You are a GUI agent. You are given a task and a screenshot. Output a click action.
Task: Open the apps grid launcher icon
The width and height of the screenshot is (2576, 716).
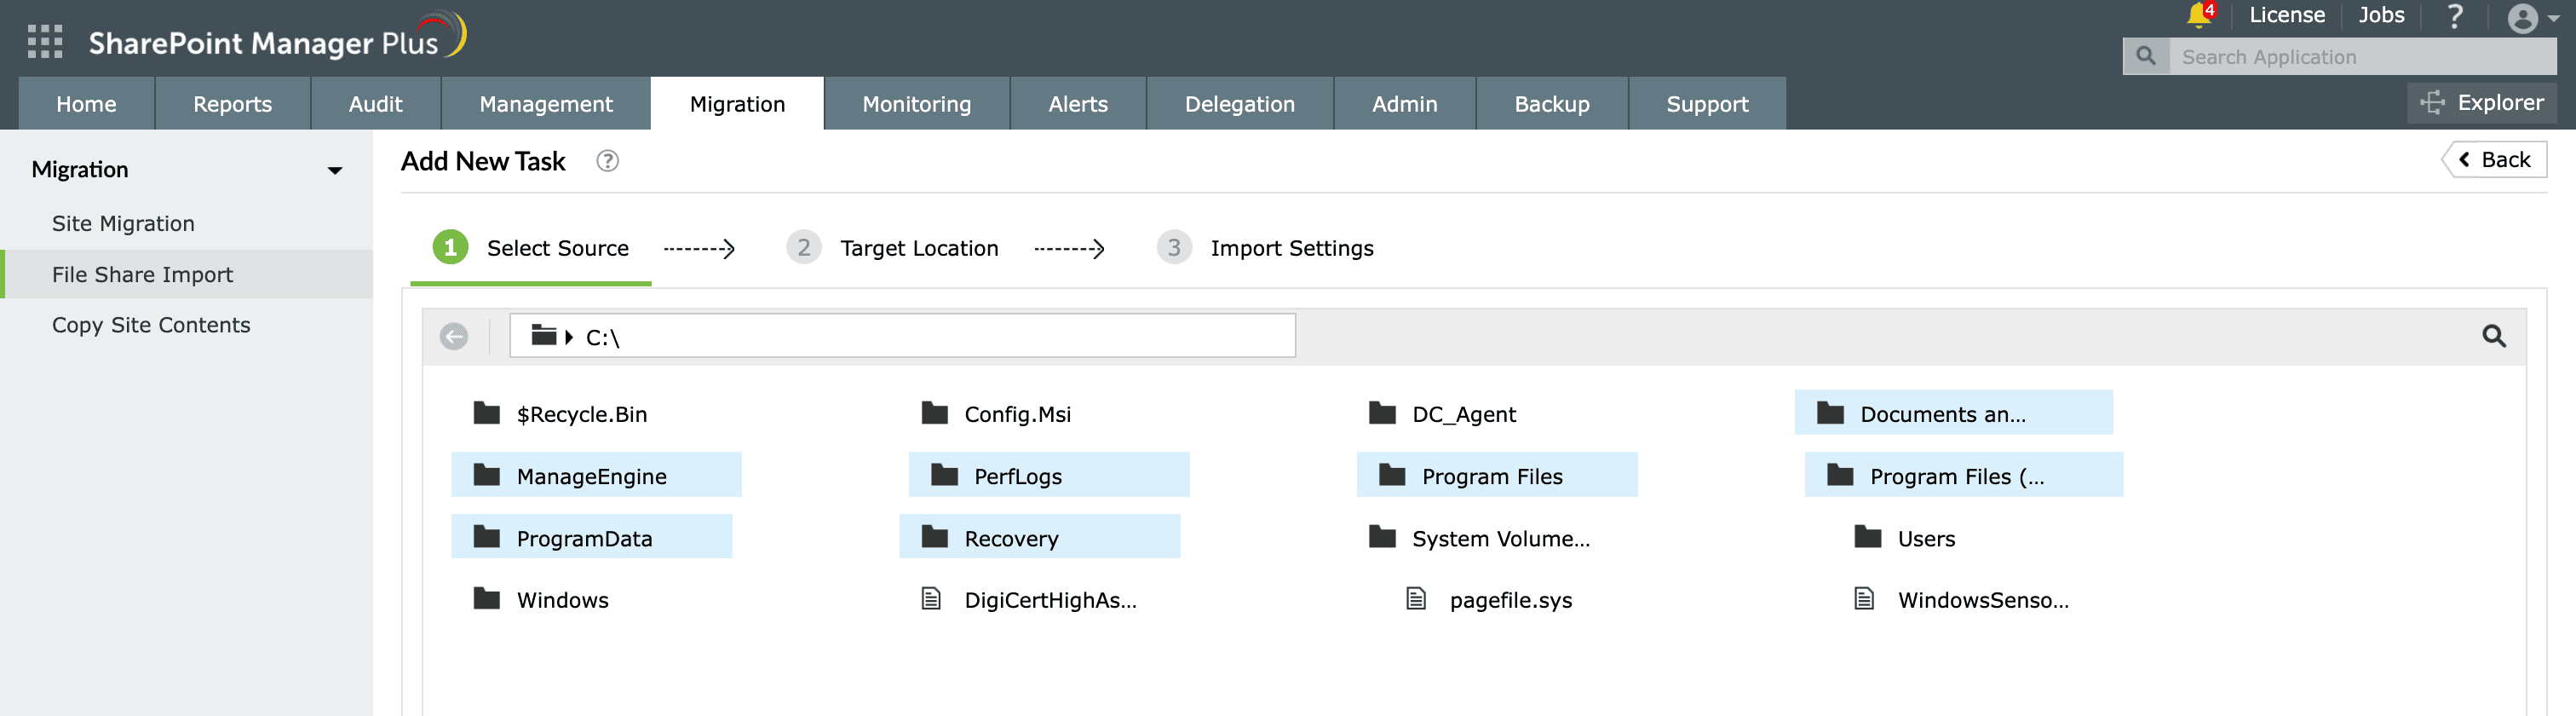[45, 42]
